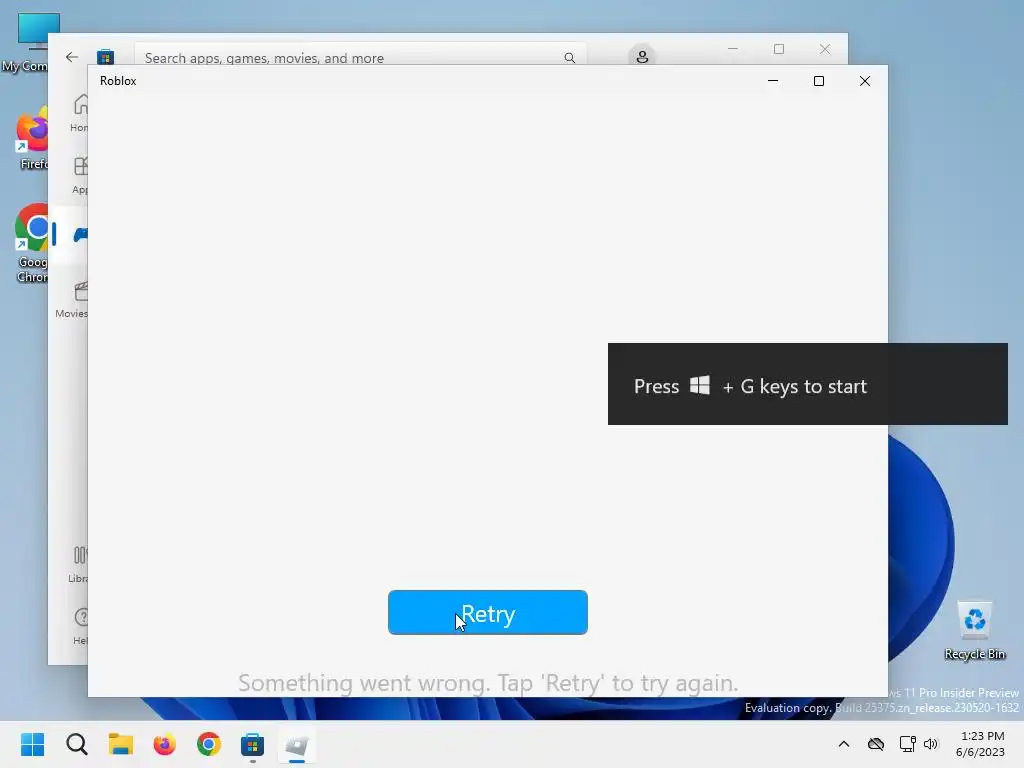Select Google Chrome desktop shortcut
Screen dimensions: 1024x768
[31, 244]
